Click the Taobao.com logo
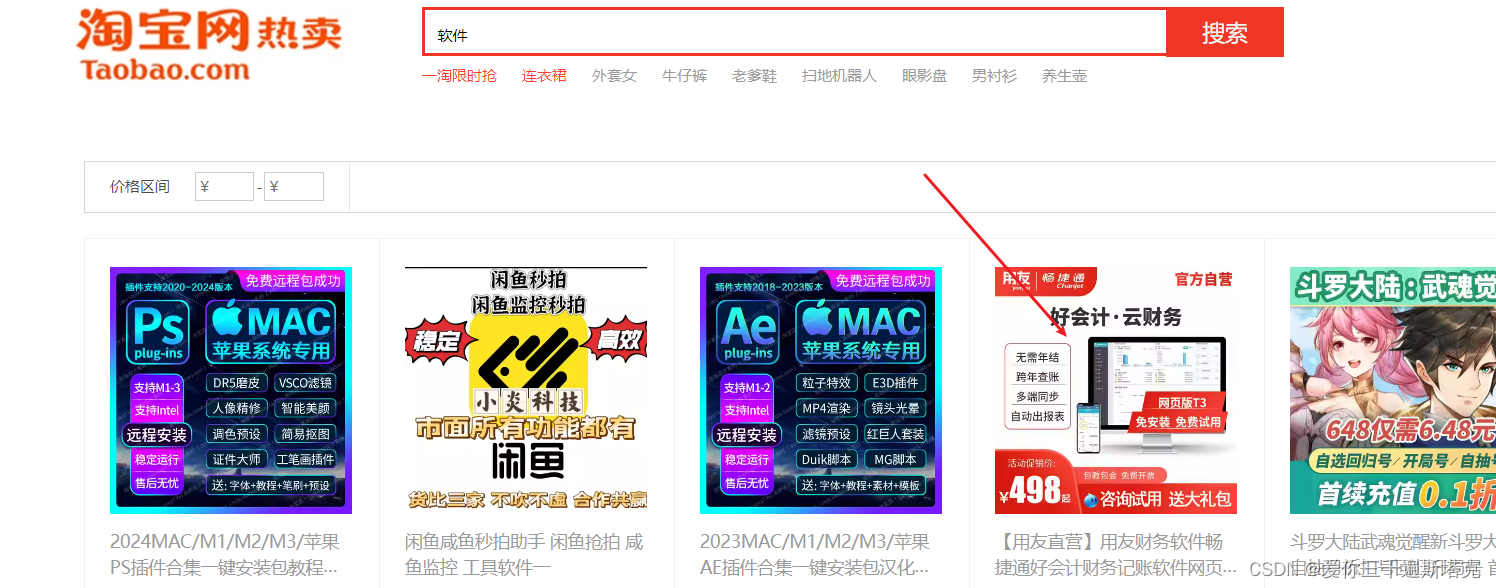1496x588 pixels. [x=209, y=45]
